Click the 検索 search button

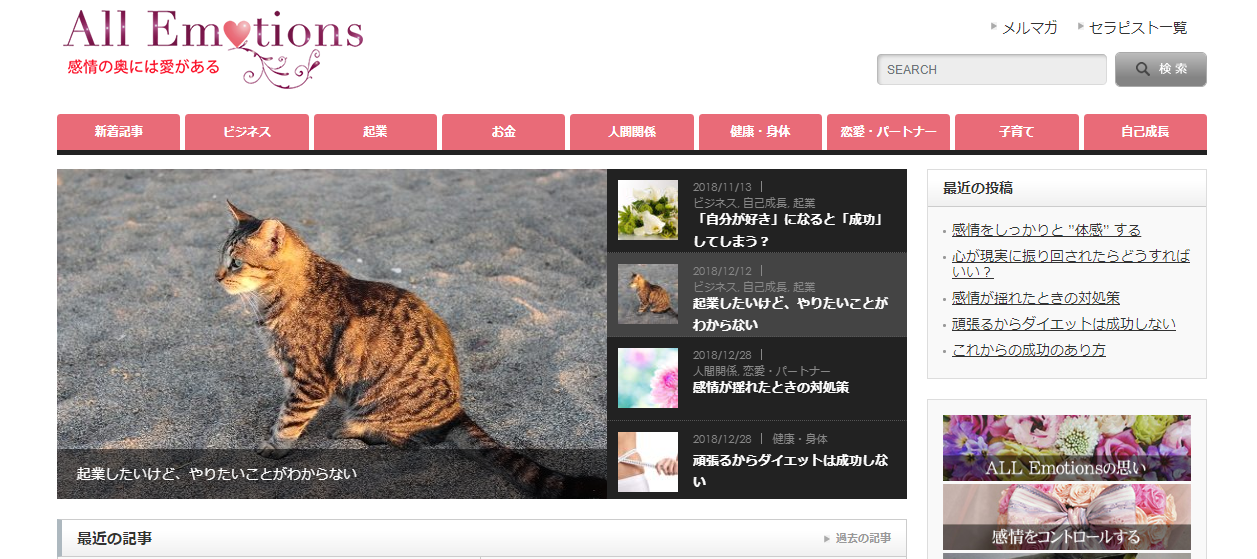pyautogui.click(x=1161, y=70)
